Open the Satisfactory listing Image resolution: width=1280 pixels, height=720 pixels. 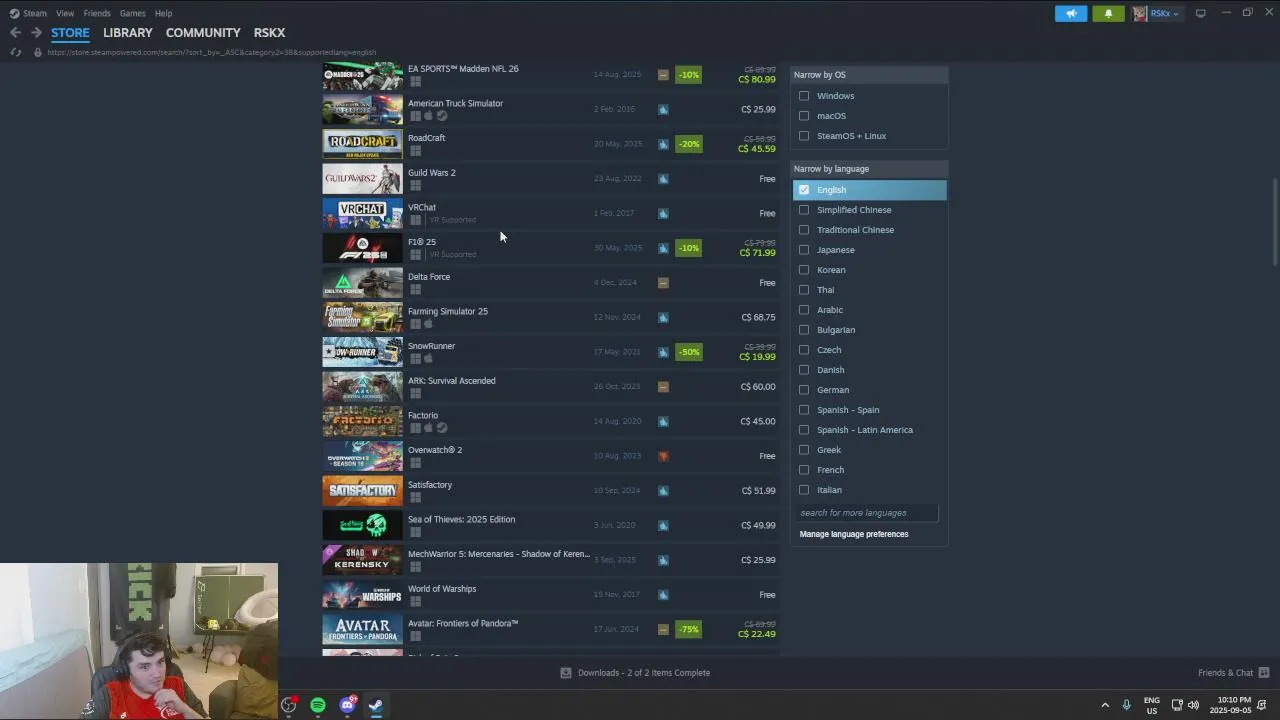click(550, 491)
